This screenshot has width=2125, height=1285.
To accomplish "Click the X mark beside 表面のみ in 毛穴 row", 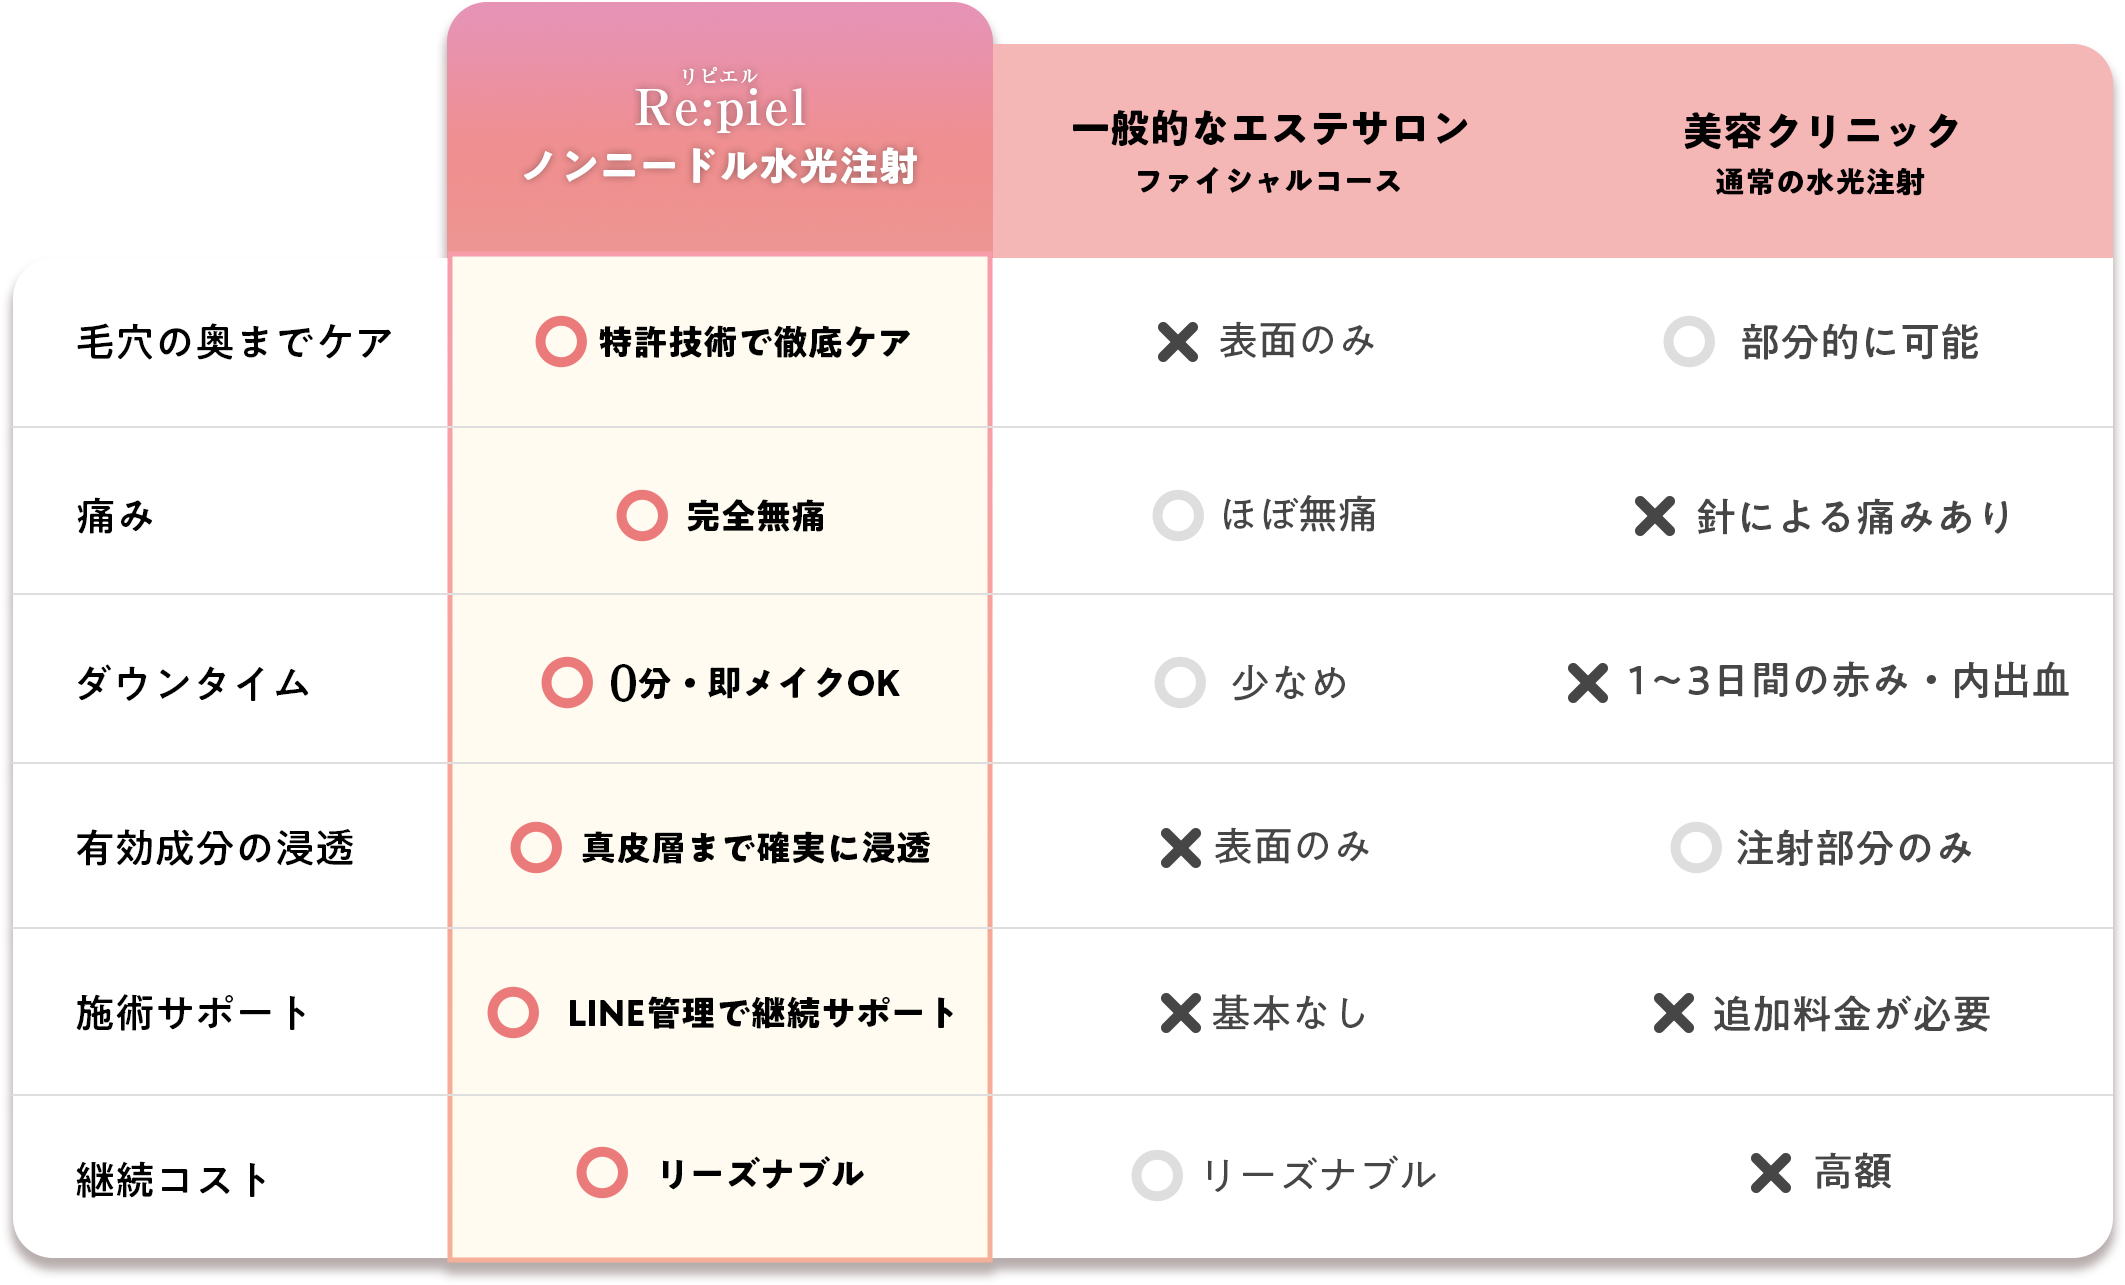I will [x=1177, y=342].
